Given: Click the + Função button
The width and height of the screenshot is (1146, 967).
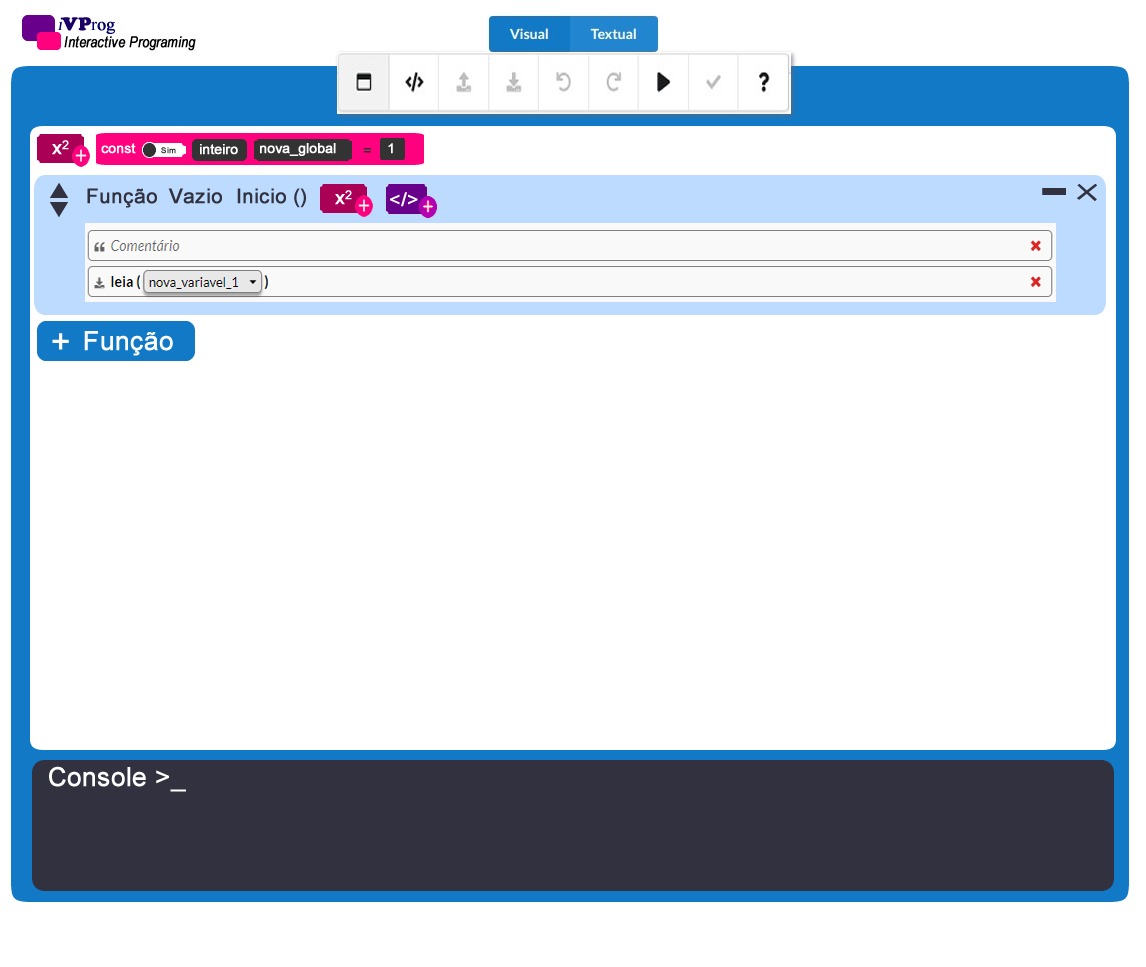Looking at the screenshot, I should click(116, 341).
